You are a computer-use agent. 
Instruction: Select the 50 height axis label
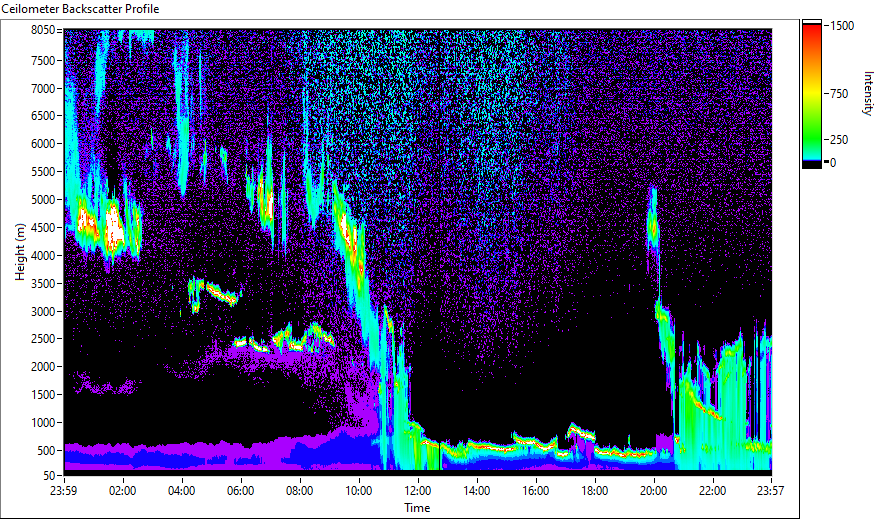click(49, 476)
